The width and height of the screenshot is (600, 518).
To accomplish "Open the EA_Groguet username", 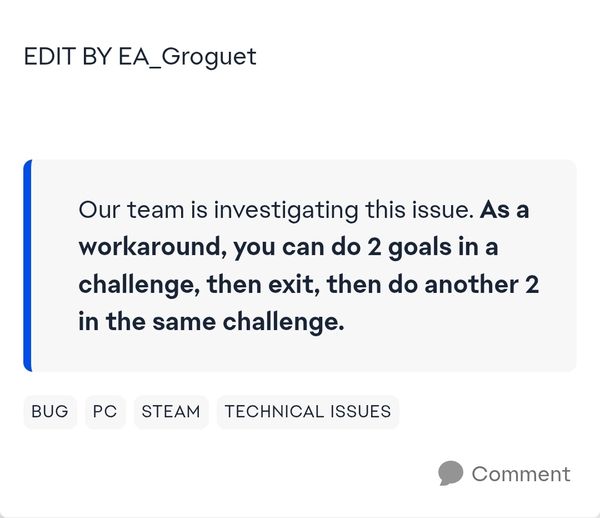I will (x=194, y=56).
